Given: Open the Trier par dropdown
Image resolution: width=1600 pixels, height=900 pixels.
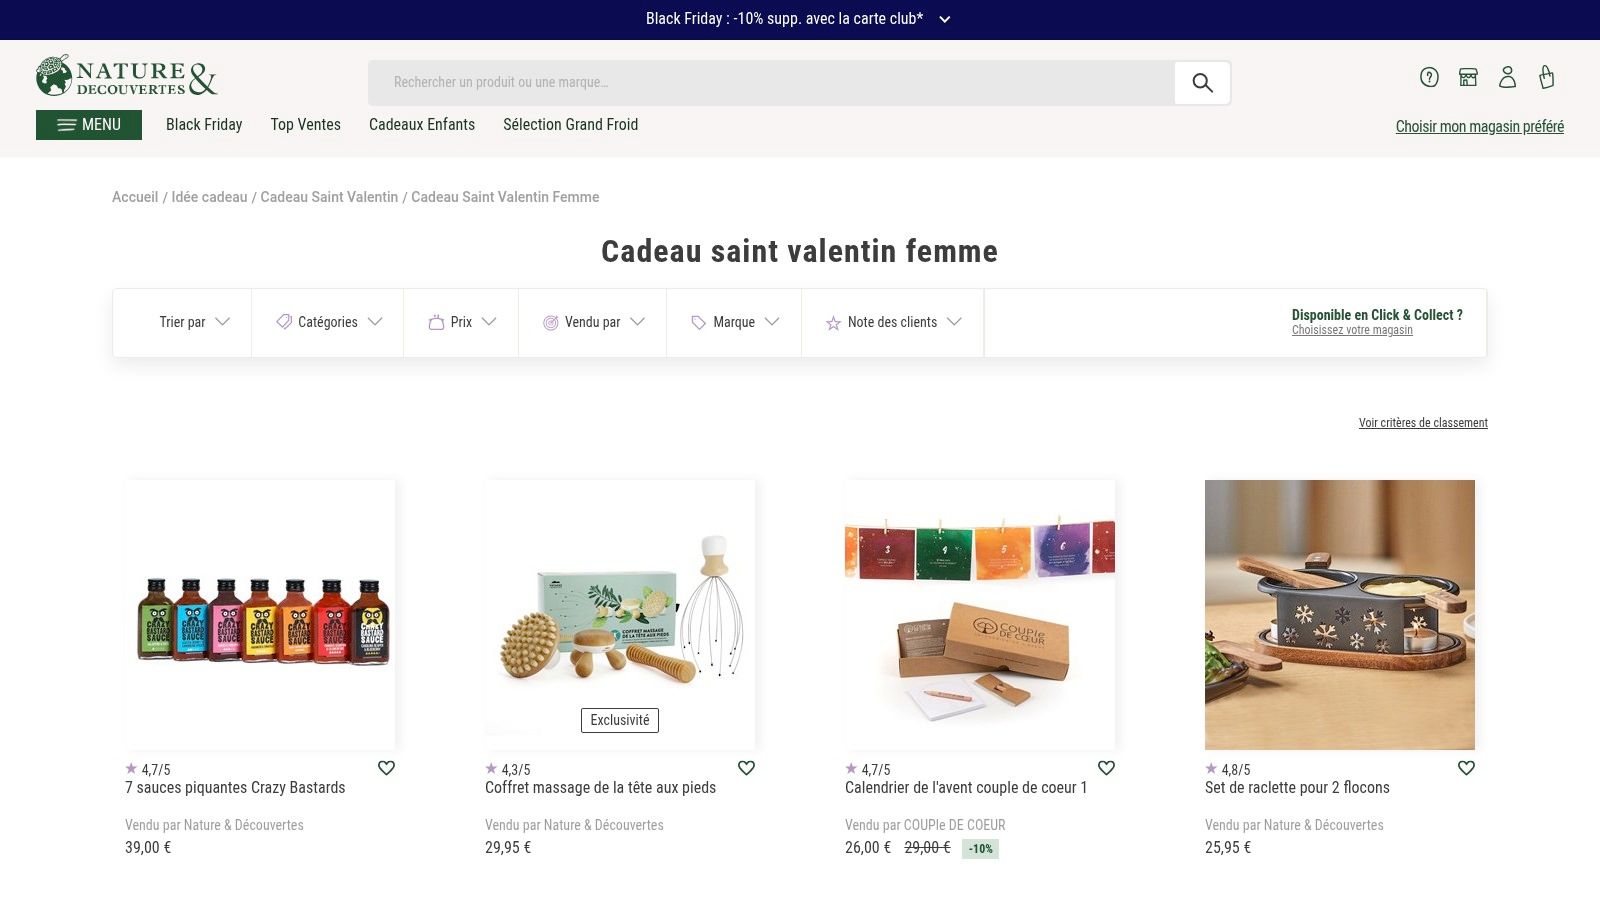Looking at the screenshot, I should pyautogui.click(x=194, y=322).
